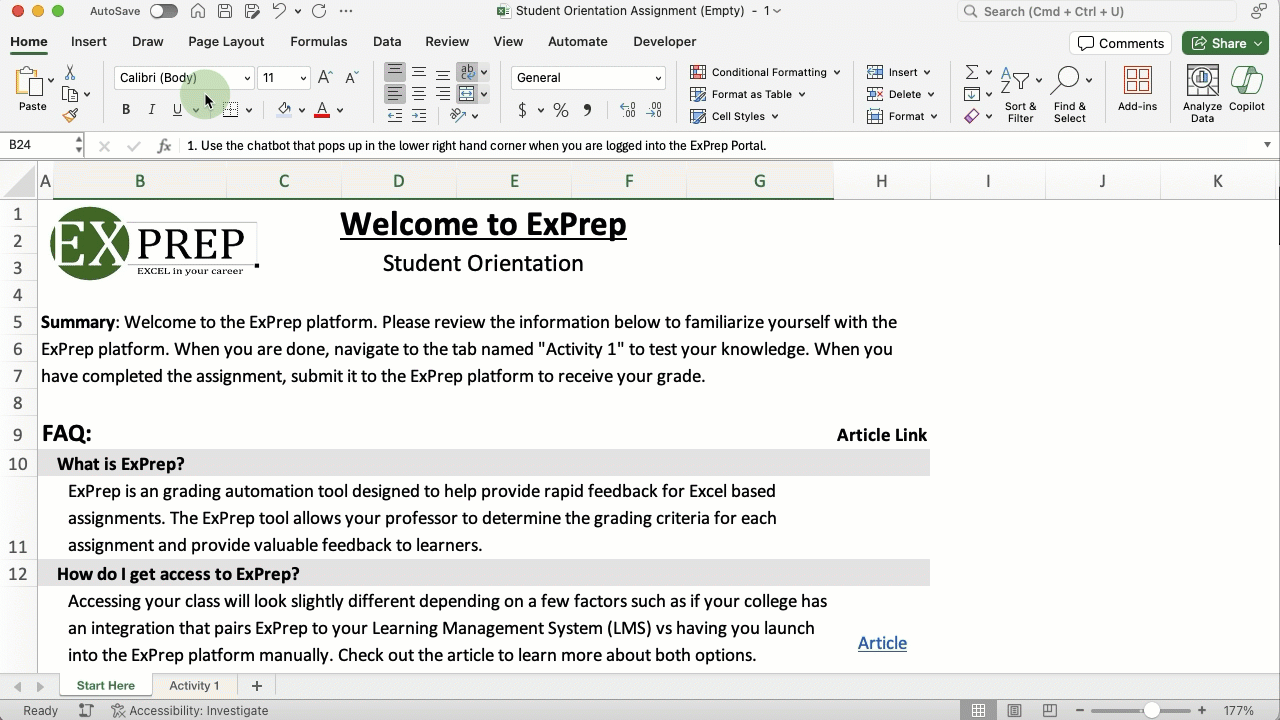Switch to the Activity 1 sheet tab
The image size is (1280, 720).
(x=194, y=685)
